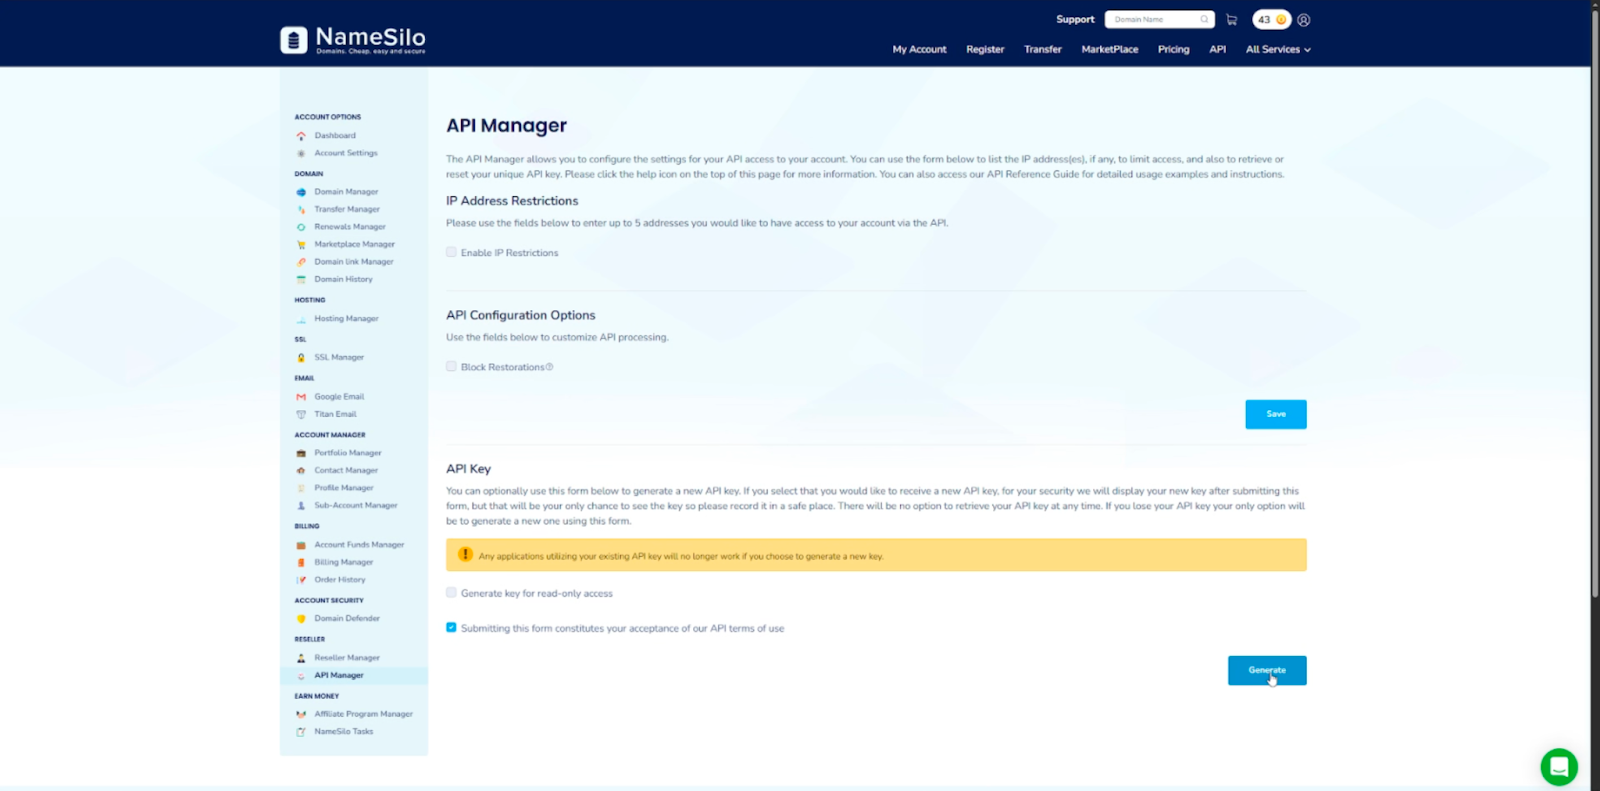Click the Domain Defender shield icon
The height and width of the screenshot is (791, 1600).
tap(301, 618)
